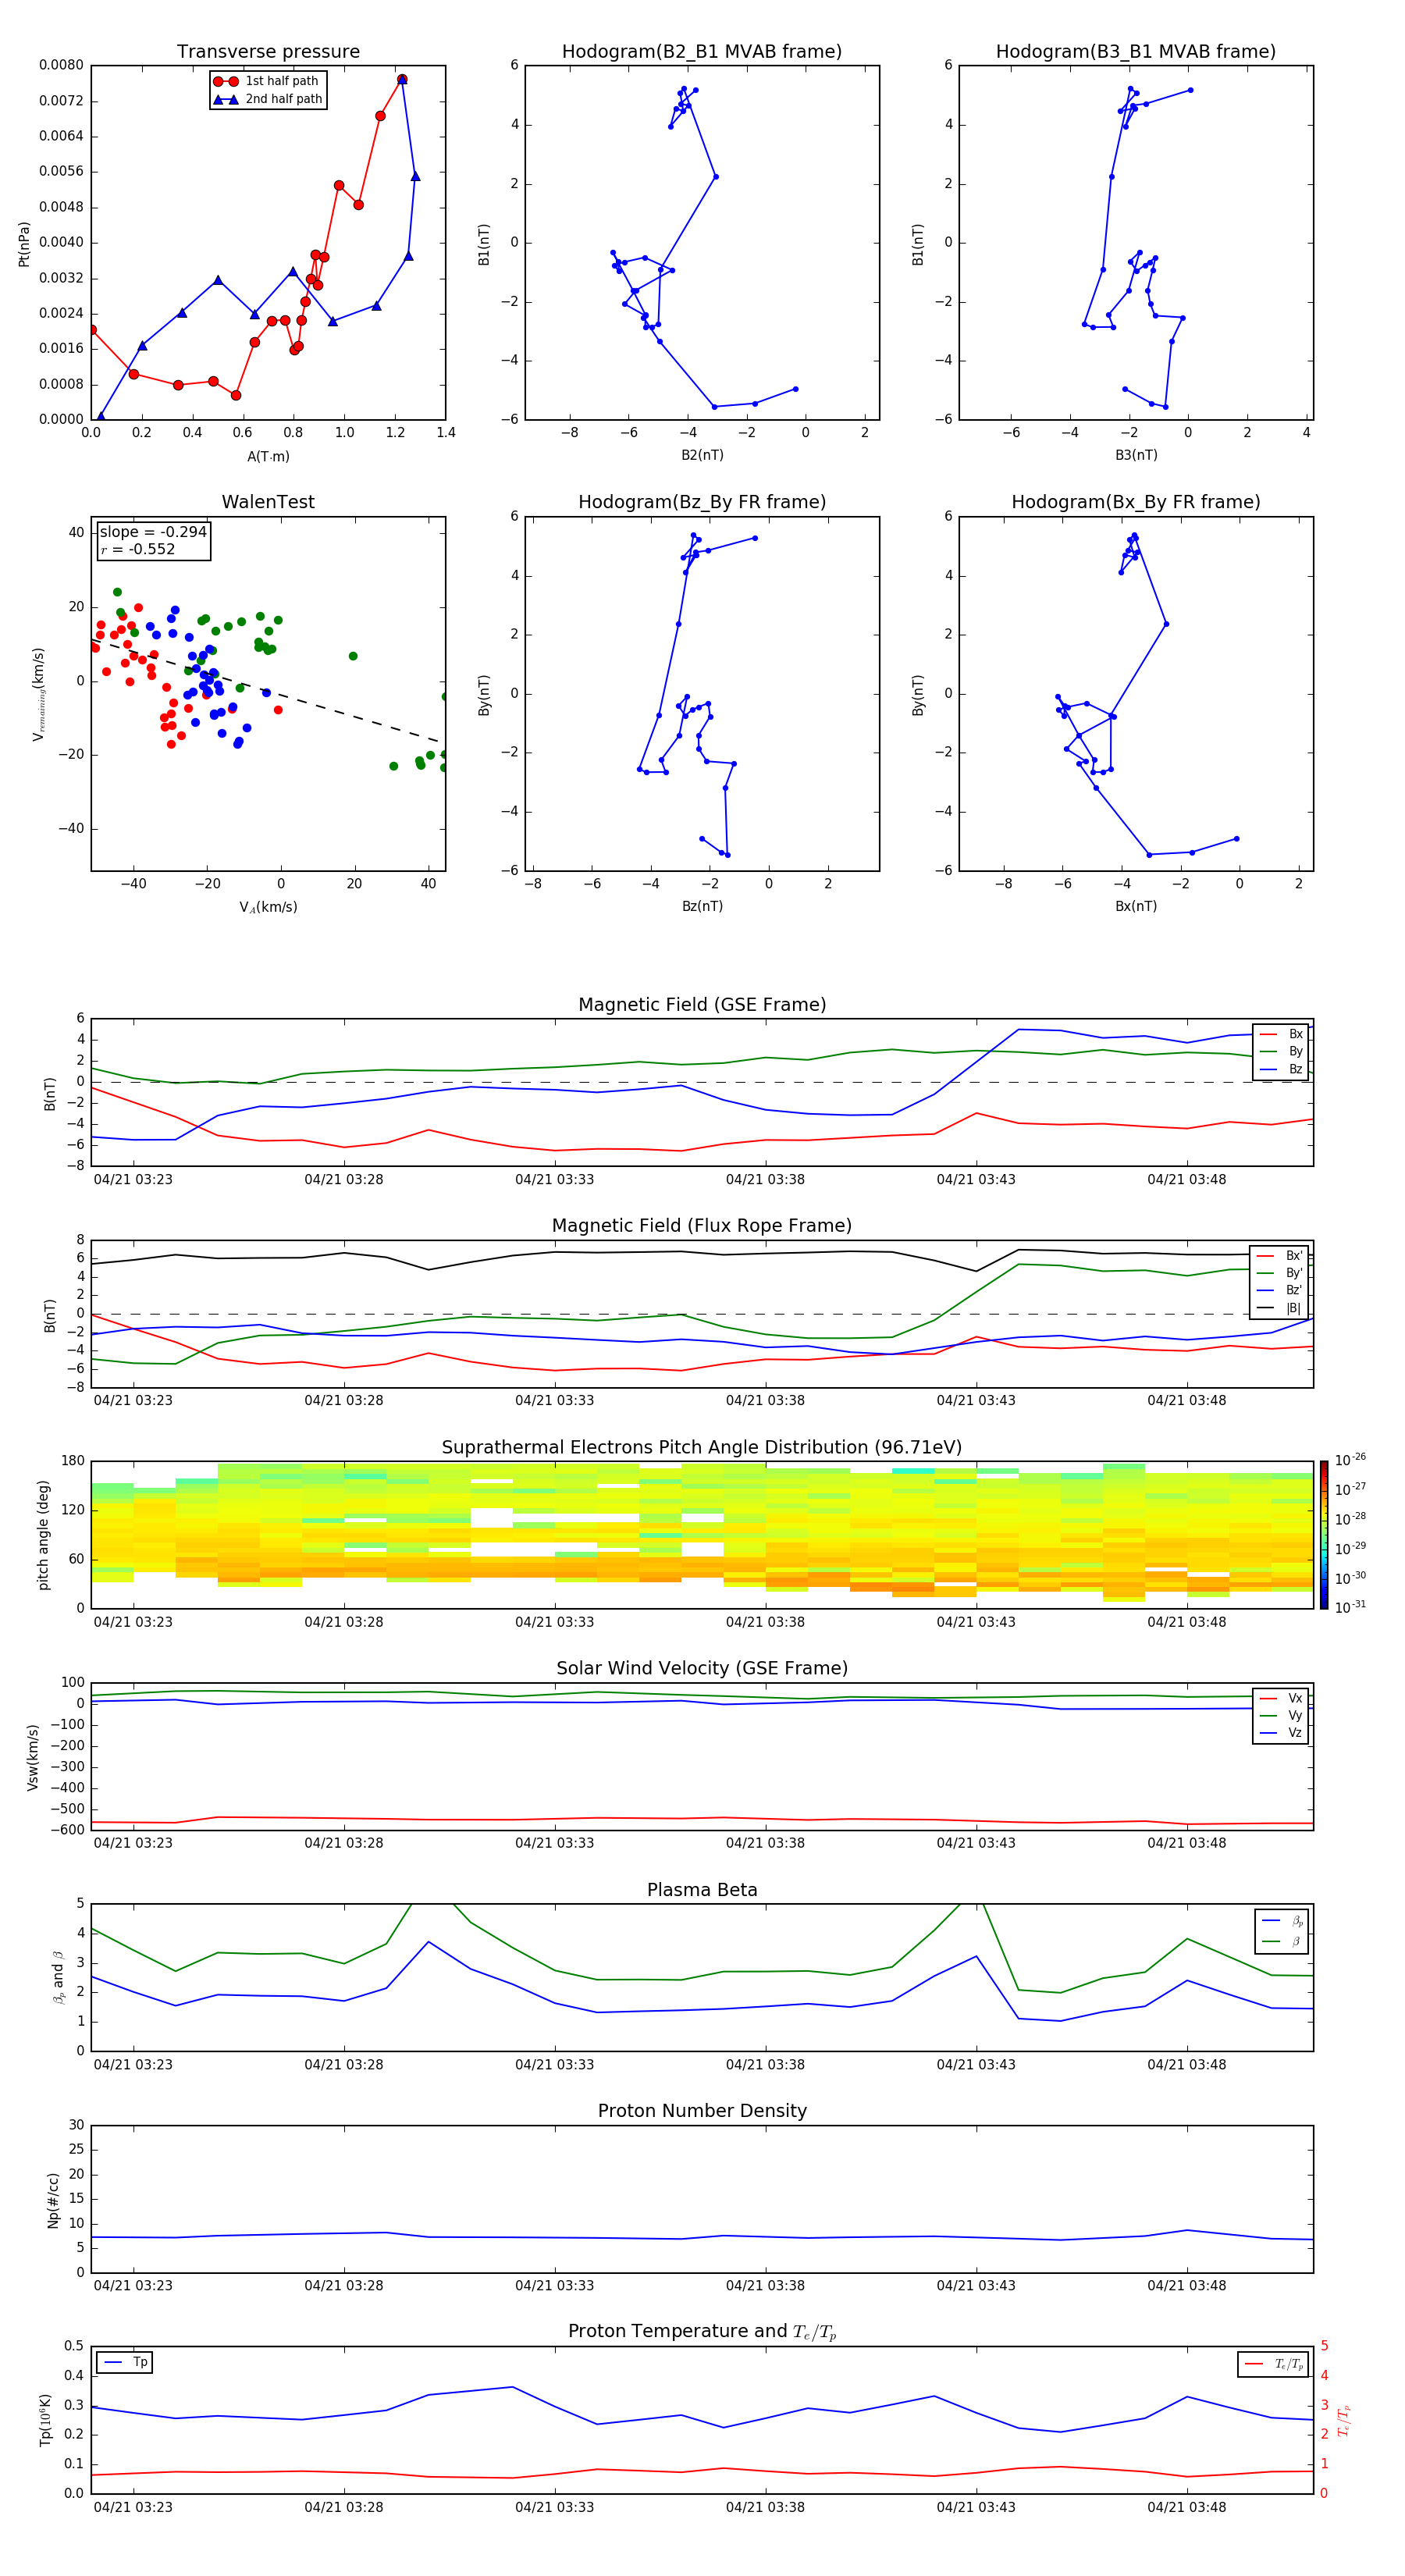
Task: Click the "Magnetic Field (GSE Frame)" title
Action: [702, 1005]
